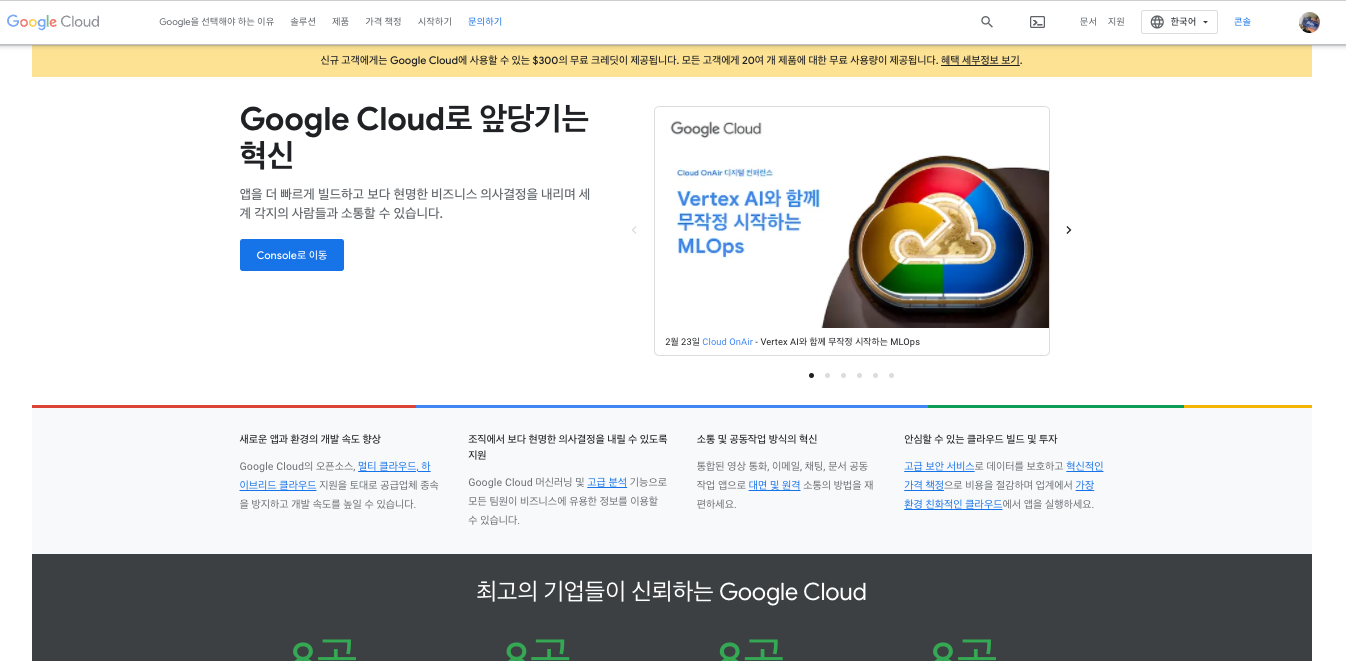The height and width of the screenshot is (661, 1346).
Task: Open the '혁신적인 가격 책정' link
Action: coord(1084,467)
